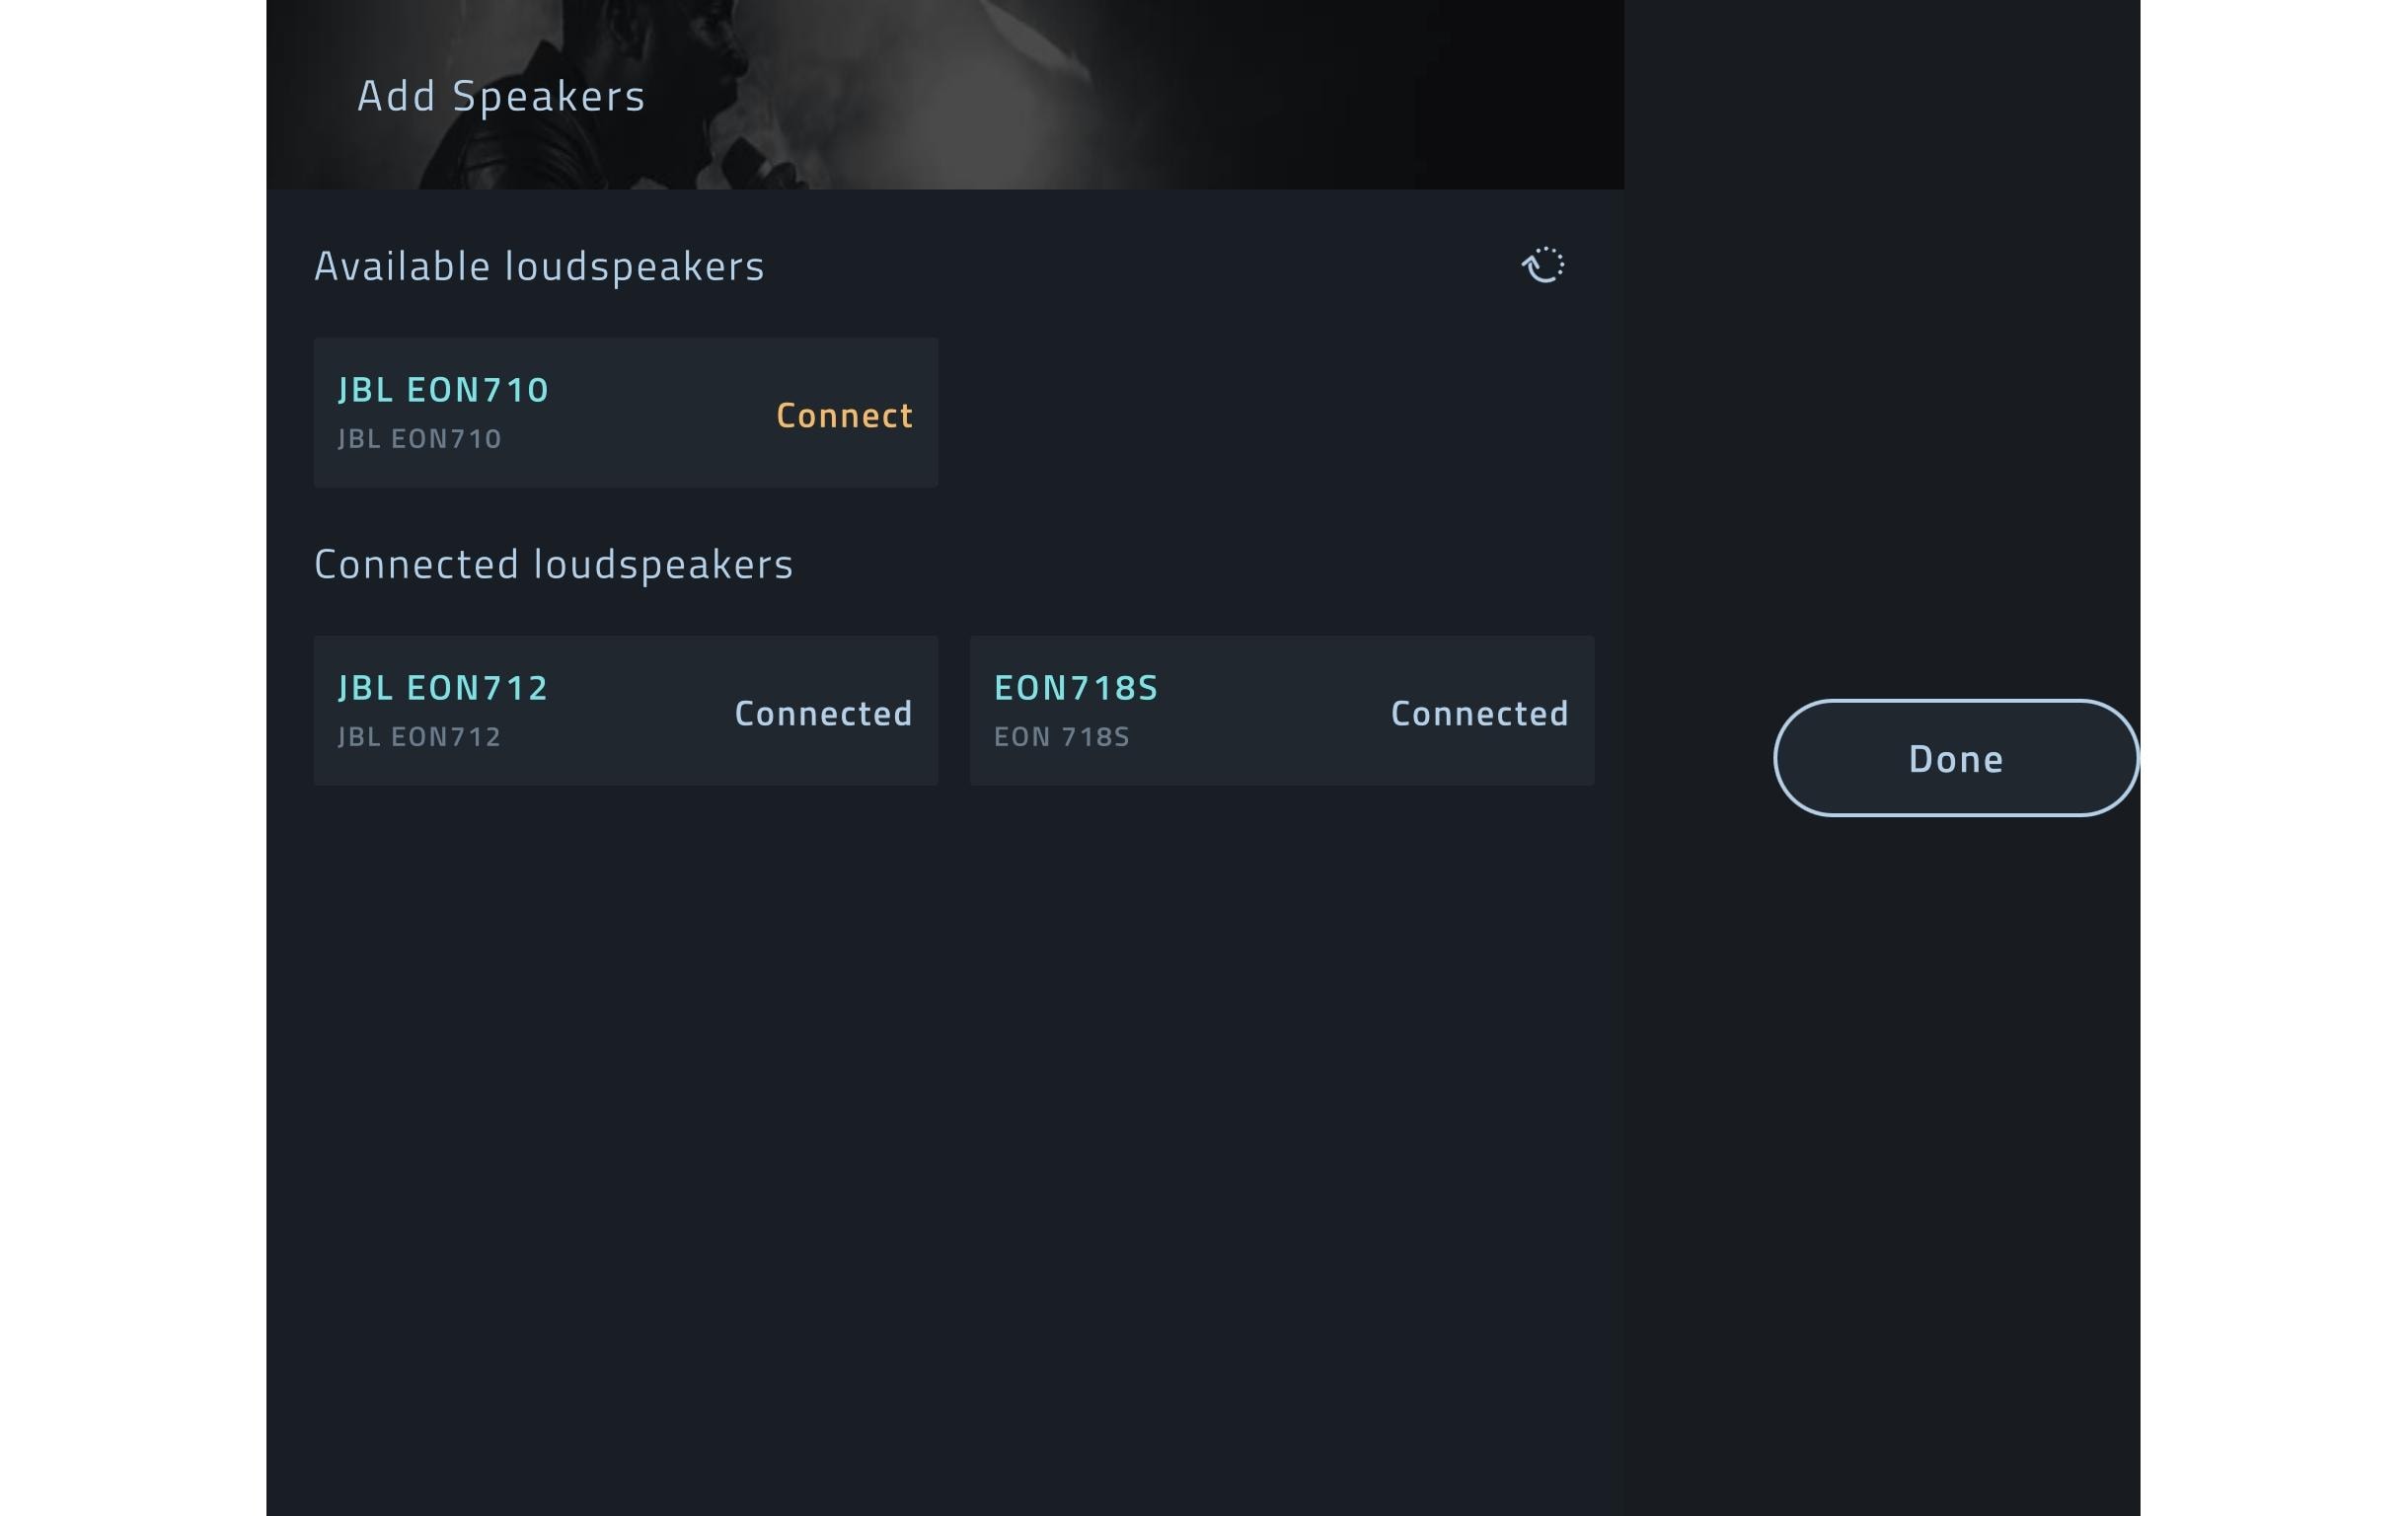The width and height of the screenshot is (2408, 1516).
Task: Click the gray EON 718S model subtitle
Action: [1061, 737]
